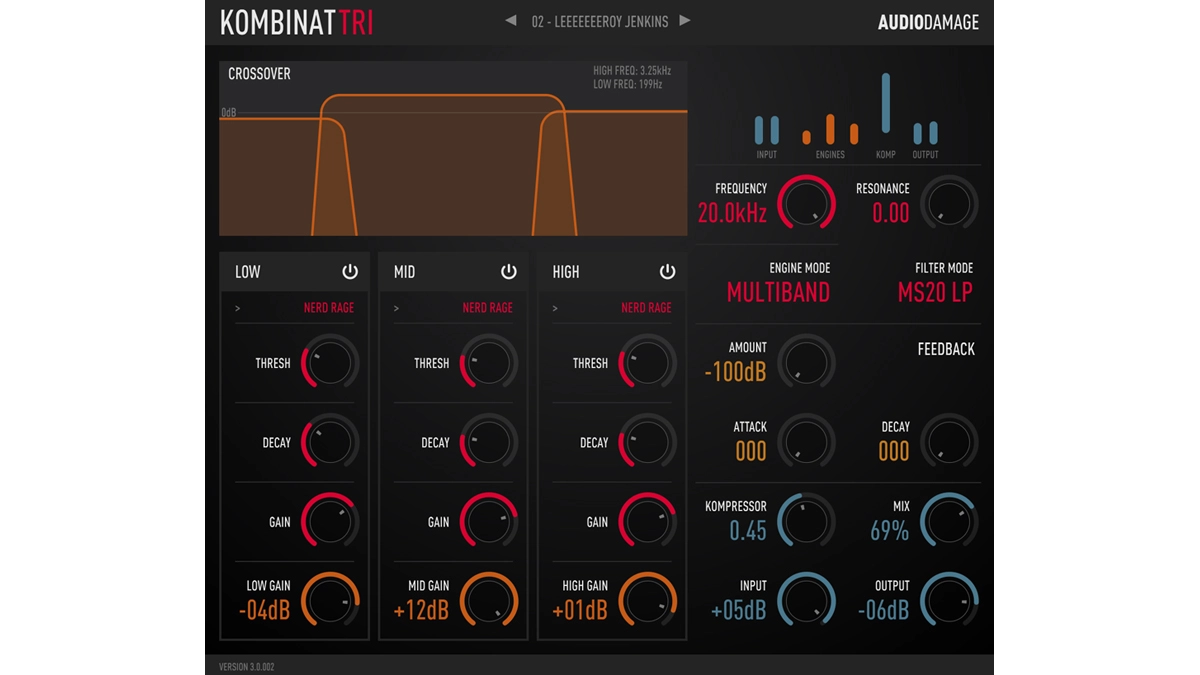Click the filter FREQUENCY knob
The height and width of the screenshot is (675, 1200).
click(x=806, y=203)
